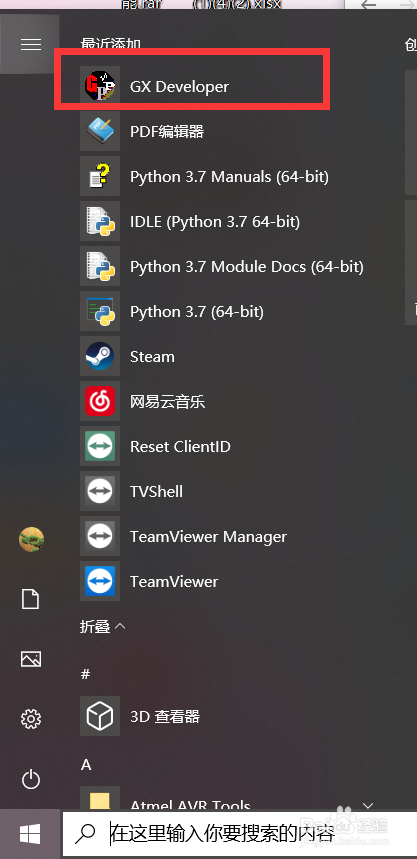Open Reset ClientID icon

pyautogui.click(x=100, y=446)
